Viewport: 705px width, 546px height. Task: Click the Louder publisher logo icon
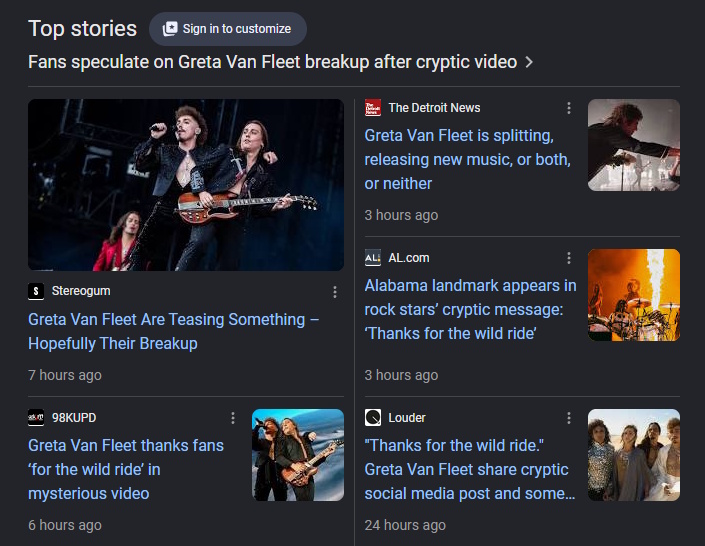pyautogui.click(x=373, y=418)
